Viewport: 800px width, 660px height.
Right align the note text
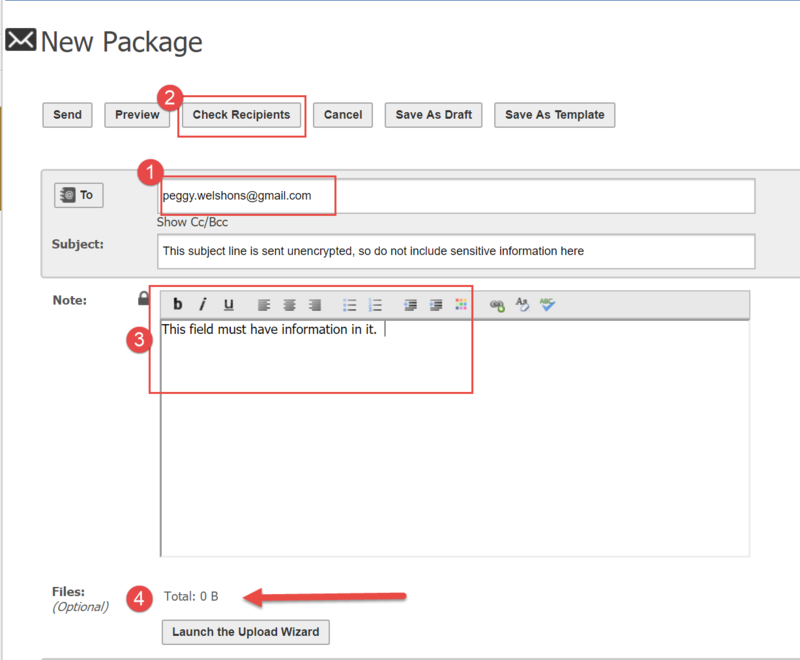[x=313, y=304]
